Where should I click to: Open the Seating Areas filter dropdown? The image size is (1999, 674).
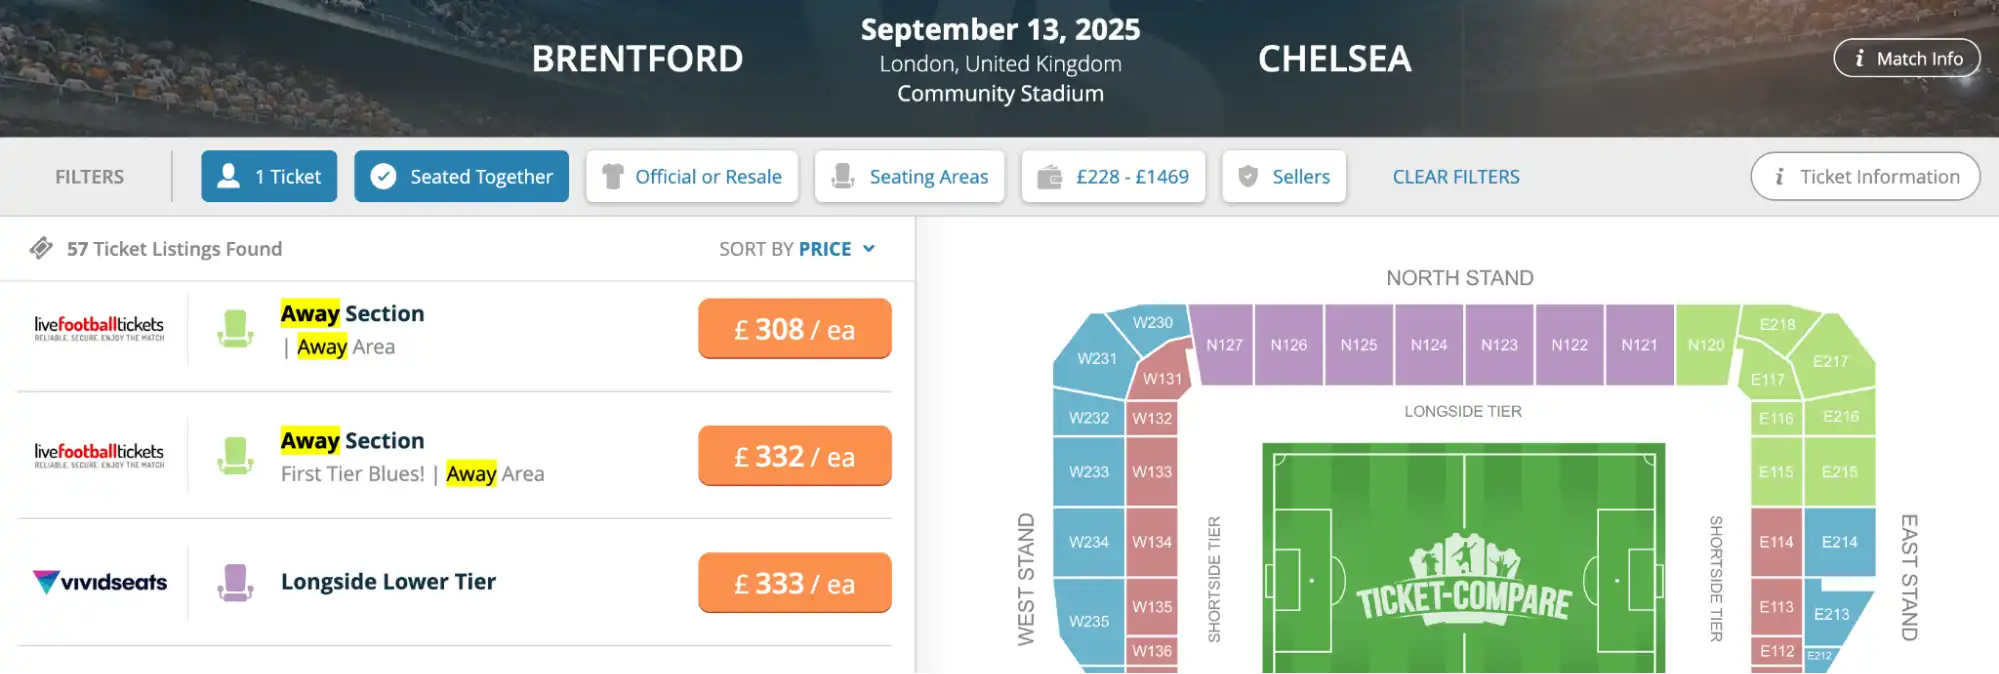pos(909,176)
